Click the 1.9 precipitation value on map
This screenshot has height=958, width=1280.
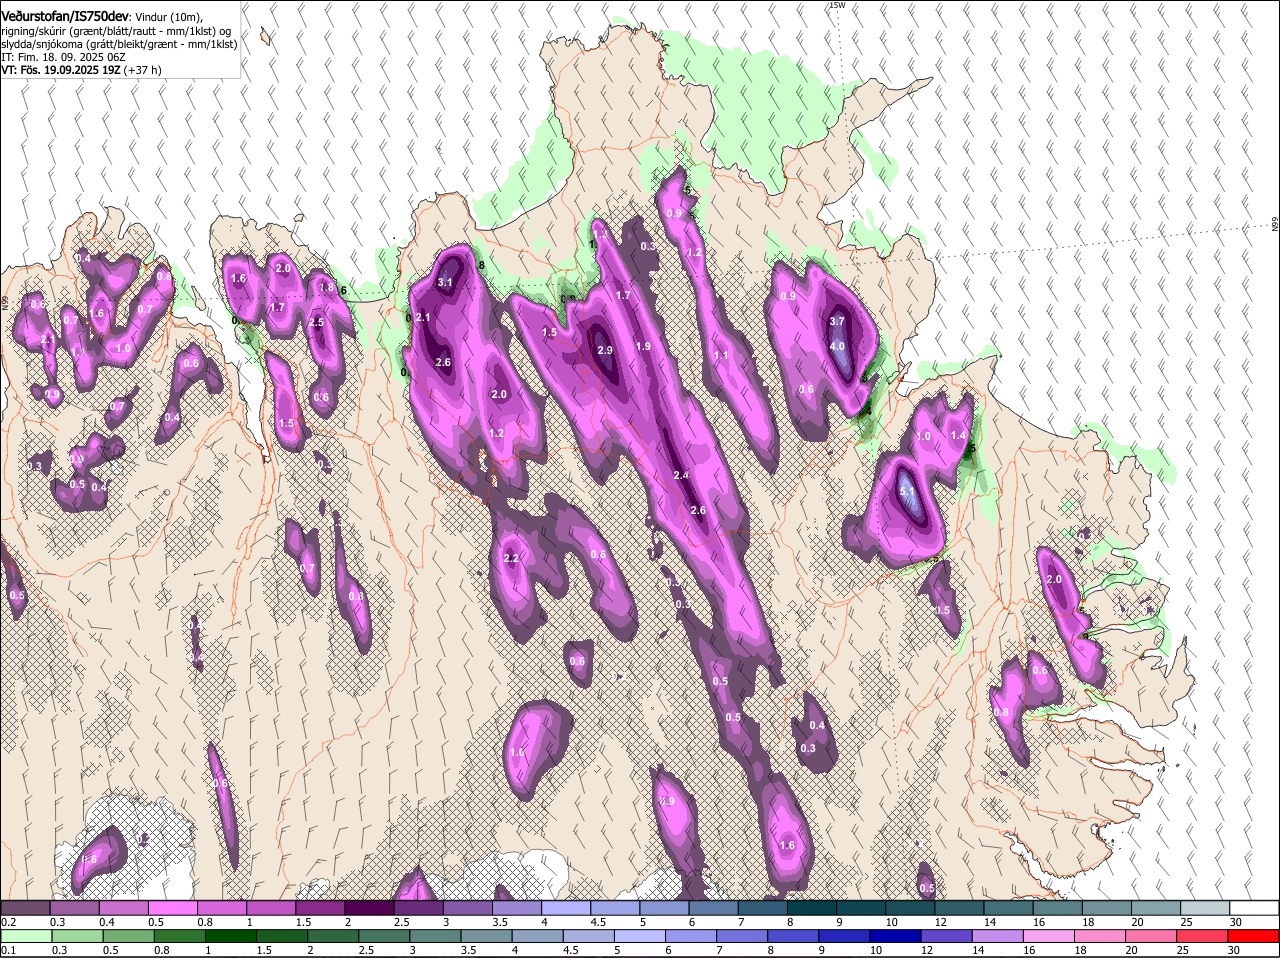644,346
